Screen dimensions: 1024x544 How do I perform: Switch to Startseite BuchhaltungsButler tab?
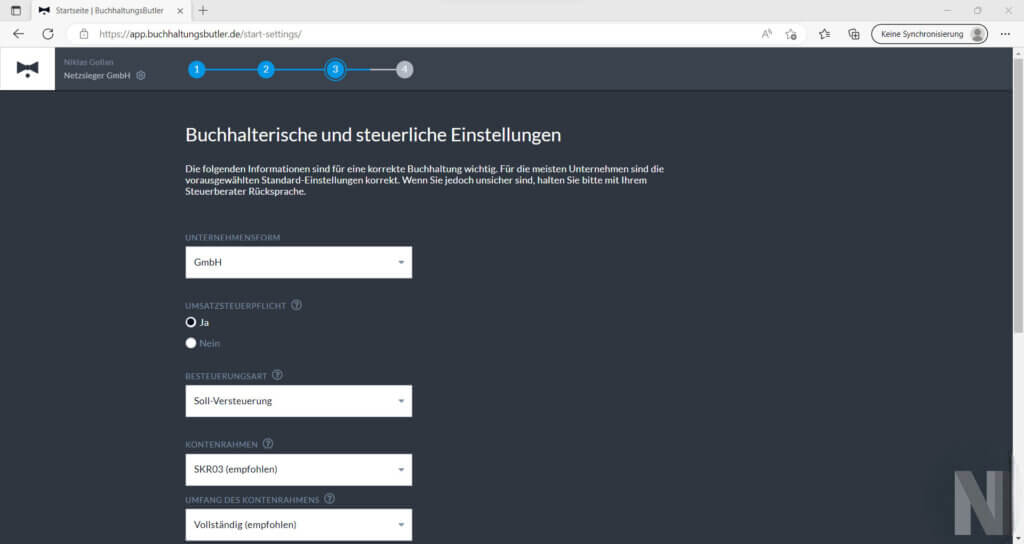tap(110, 11)
